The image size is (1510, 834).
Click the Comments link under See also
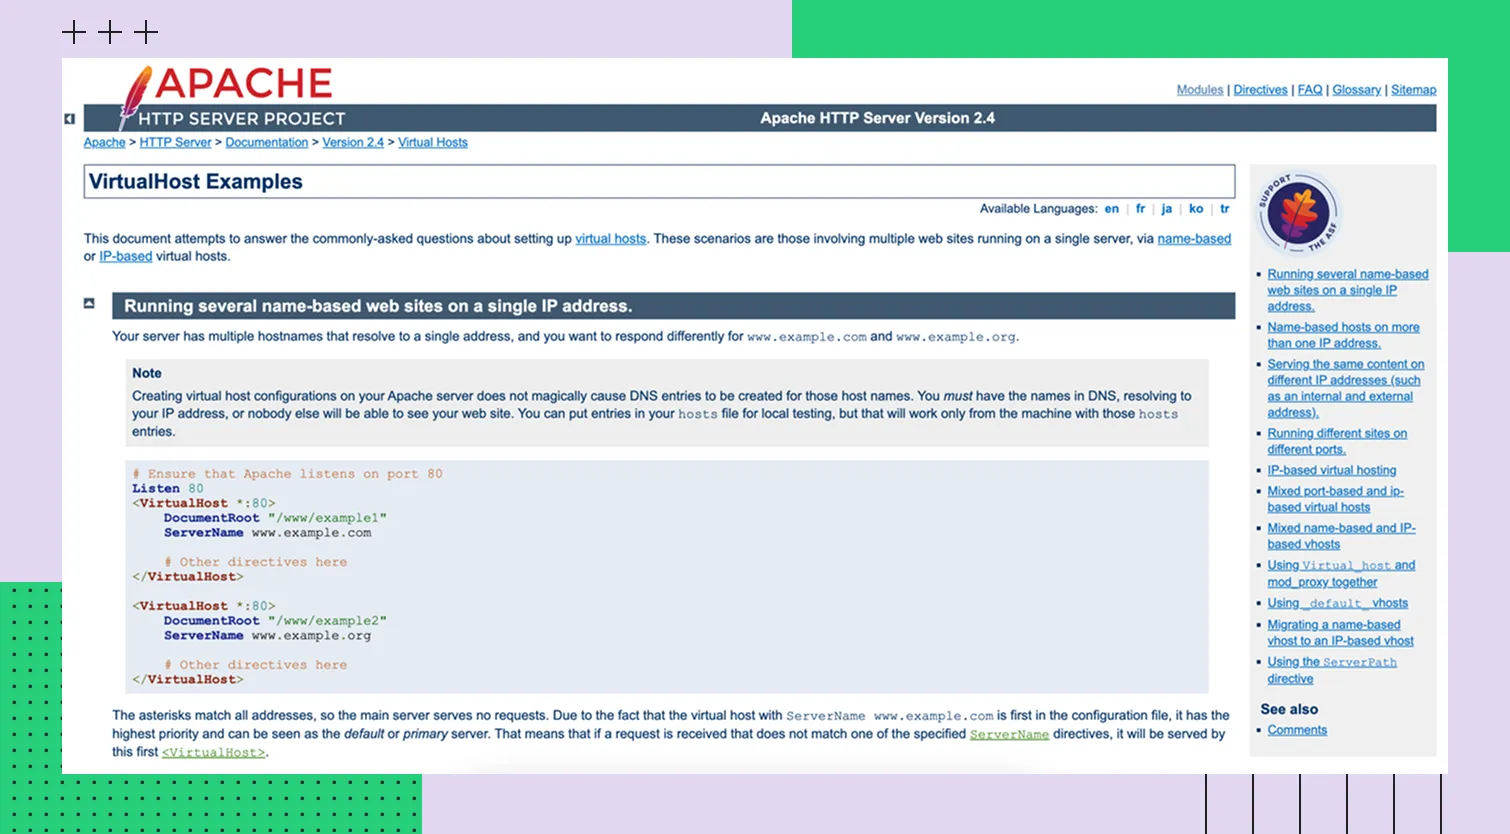coord(1297,730)
